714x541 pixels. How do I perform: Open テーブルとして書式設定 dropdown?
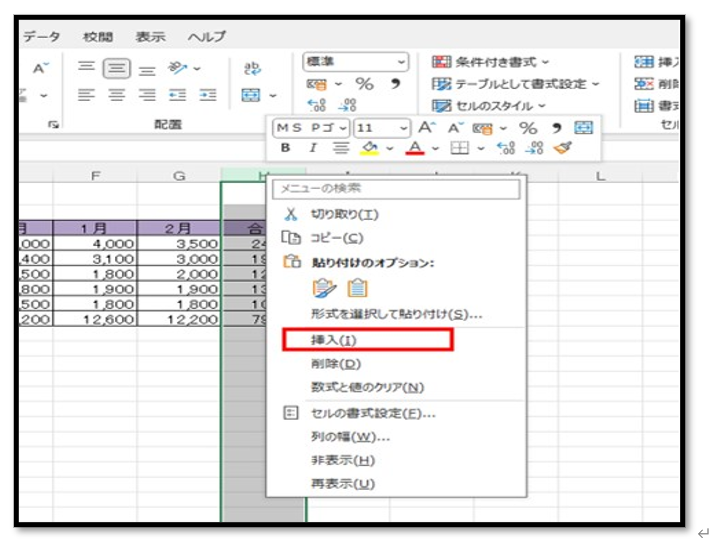pos(515,84)
